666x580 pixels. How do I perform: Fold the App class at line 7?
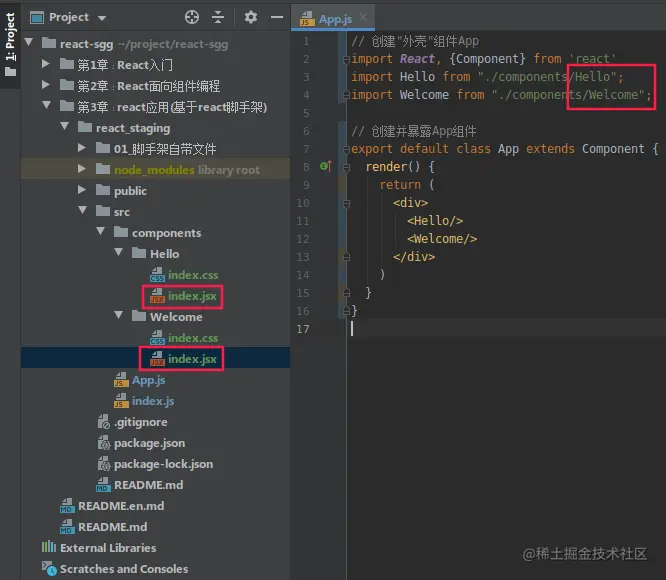pyautogui.click(x=346, y=149)
